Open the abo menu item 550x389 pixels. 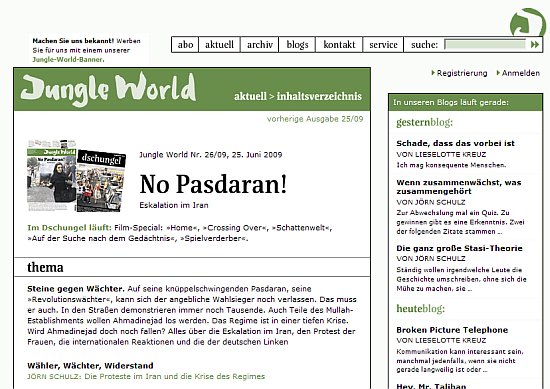point(185,45)
